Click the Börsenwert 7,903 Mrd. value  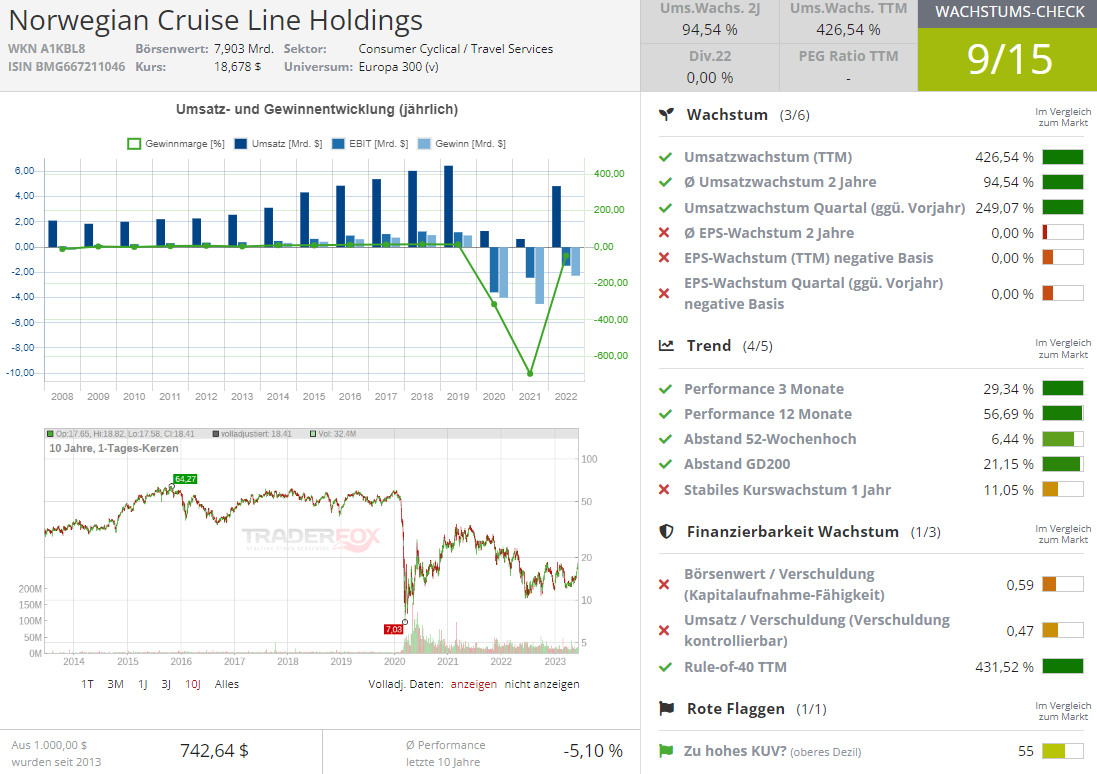pos(243,49)
